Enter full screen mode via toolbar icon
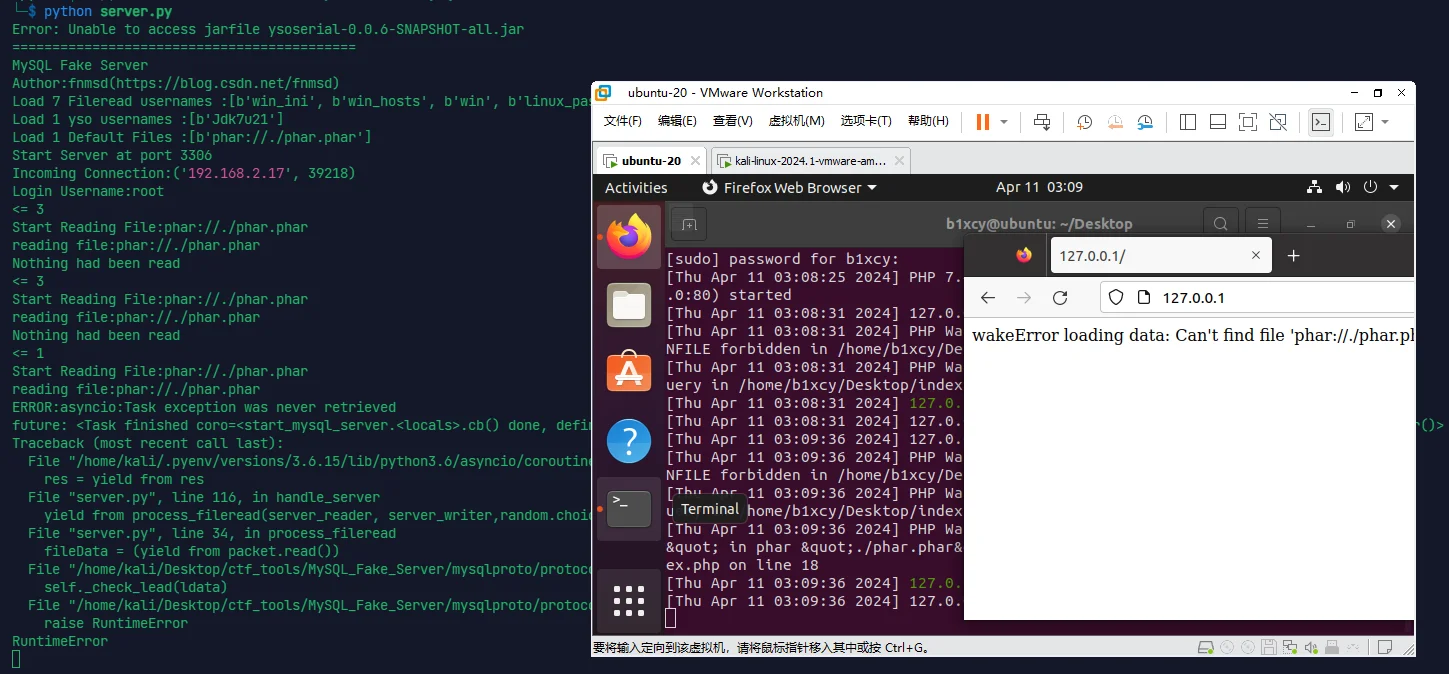1449x674 pixels. pos(1247,122)
